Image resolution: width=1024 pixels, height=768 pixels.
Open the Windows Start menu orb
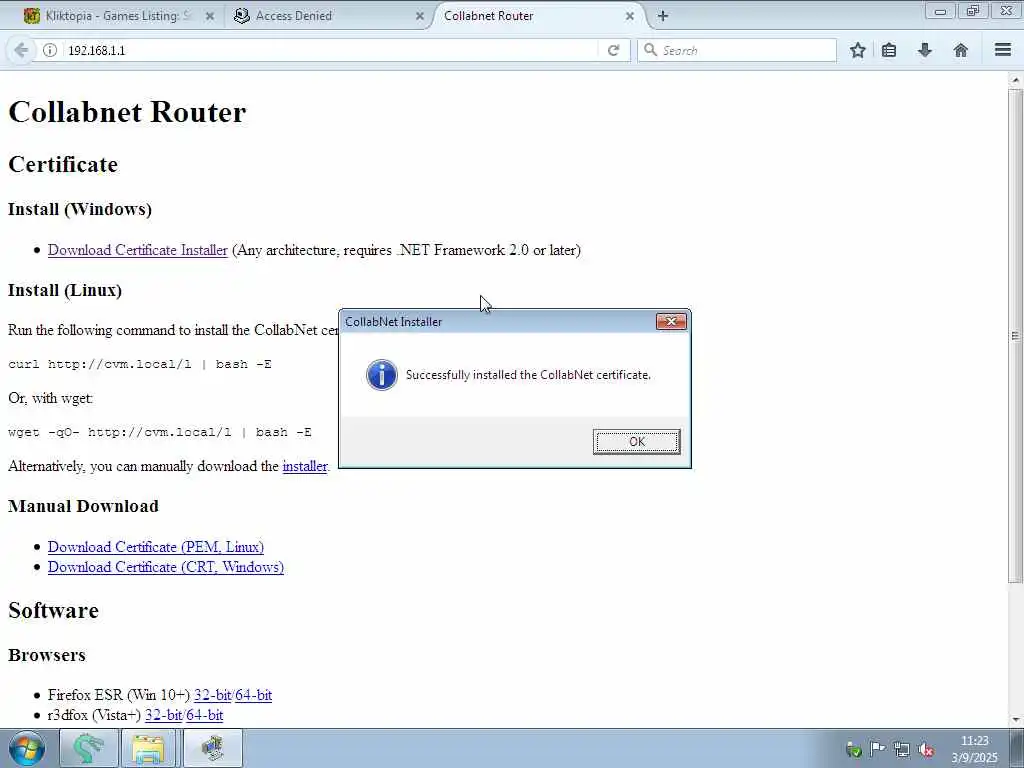[27, 748]
